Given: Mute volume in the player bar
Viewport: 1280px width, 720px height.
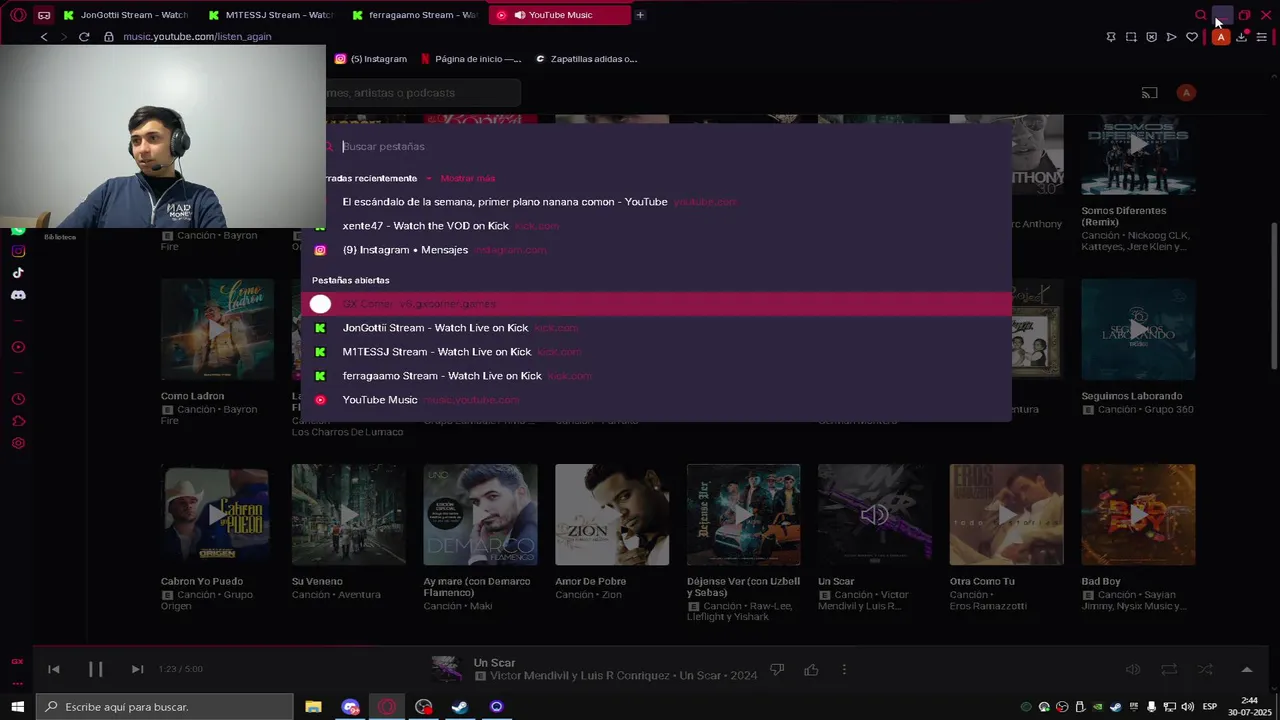Looking at the screenshot, I should click(1133, 670).
